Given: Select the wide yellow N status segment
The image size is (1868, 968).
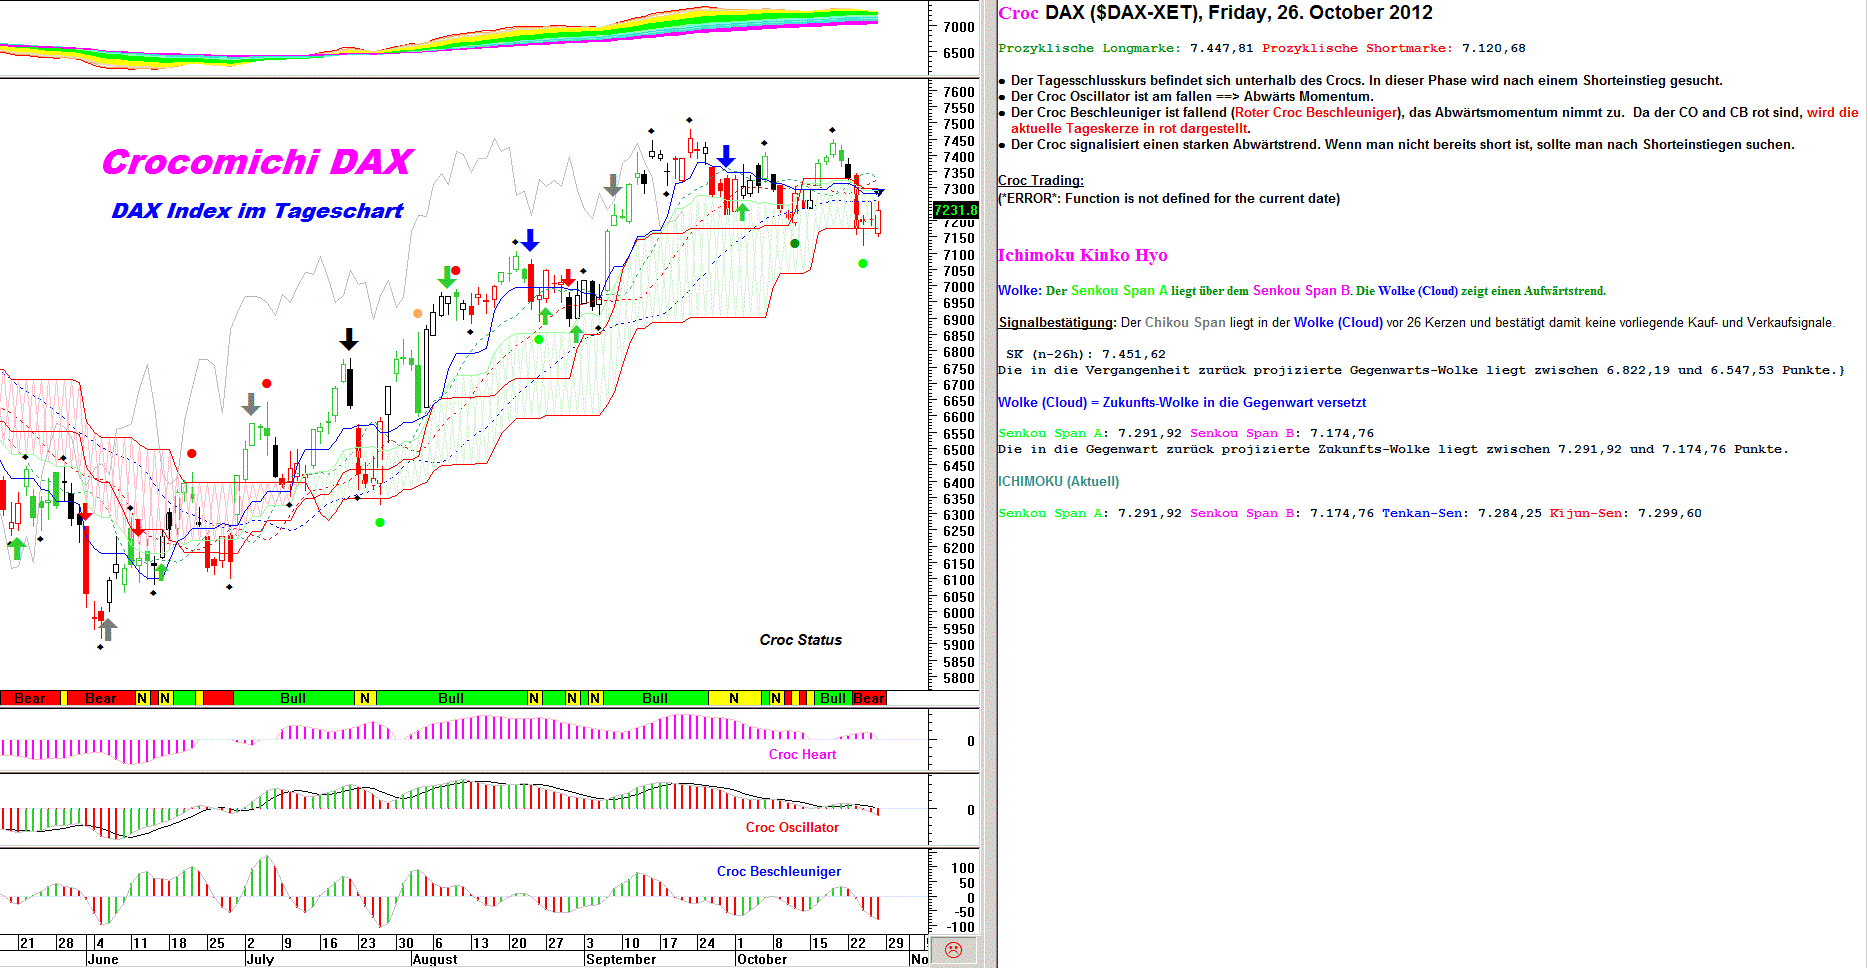Looking at the screenshot, I should pos(734,698).
